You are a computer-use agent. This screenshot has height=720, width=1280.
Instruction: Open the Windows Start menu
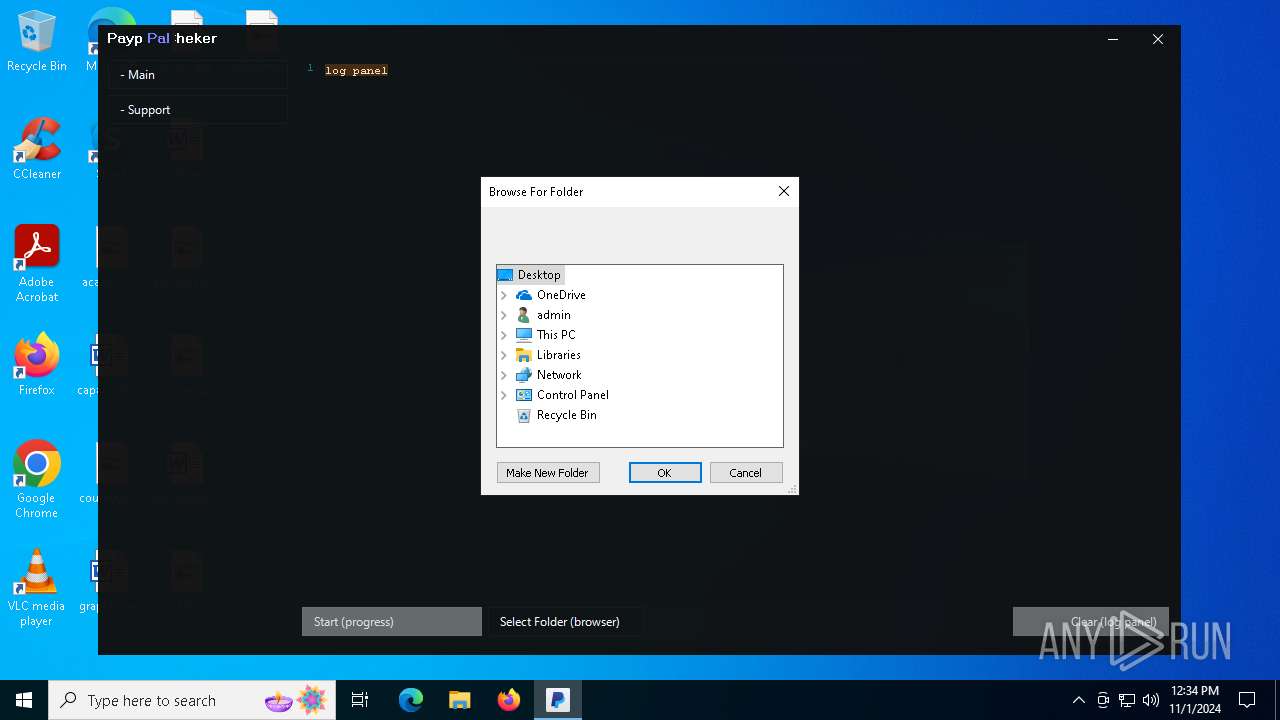pyautogui.click(x=24, y=700)
